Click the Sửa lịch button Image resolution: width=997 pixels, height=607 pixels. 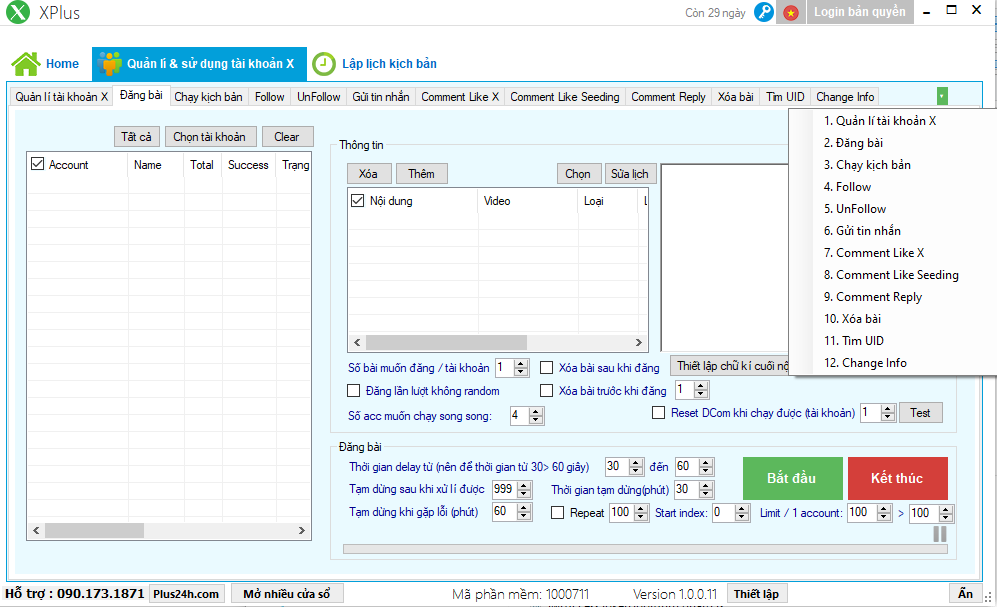click(x=629, y=174)
